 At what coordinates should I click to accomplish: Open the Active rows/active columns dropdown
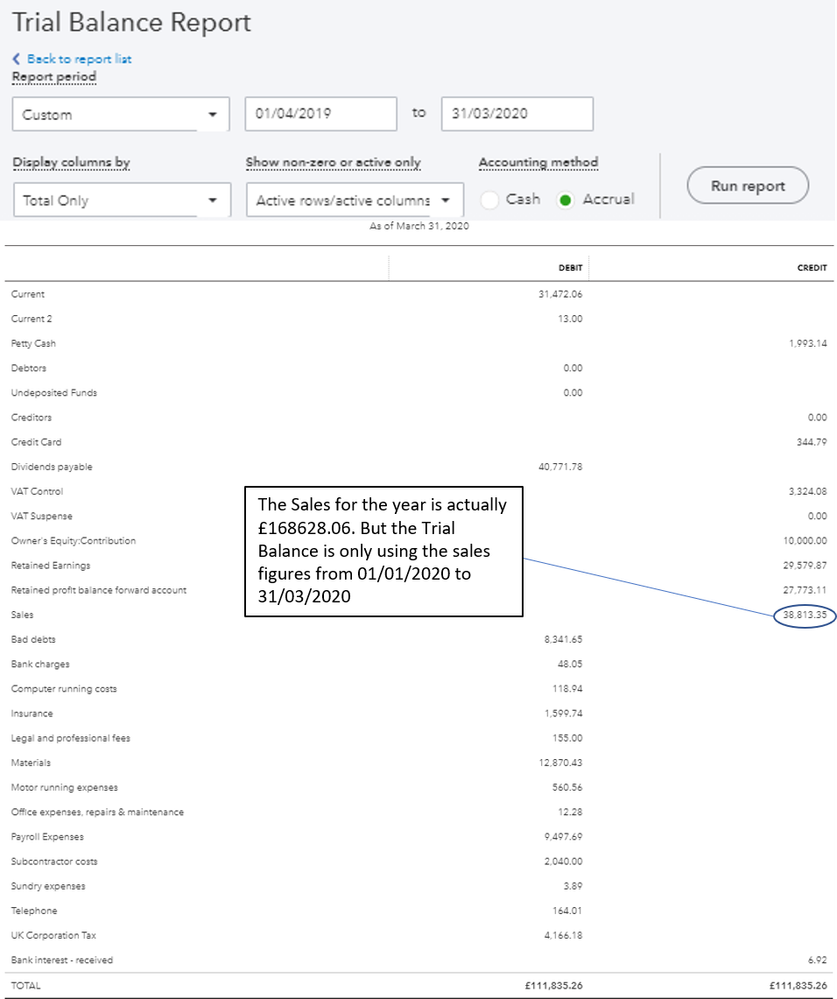[354, 200]
